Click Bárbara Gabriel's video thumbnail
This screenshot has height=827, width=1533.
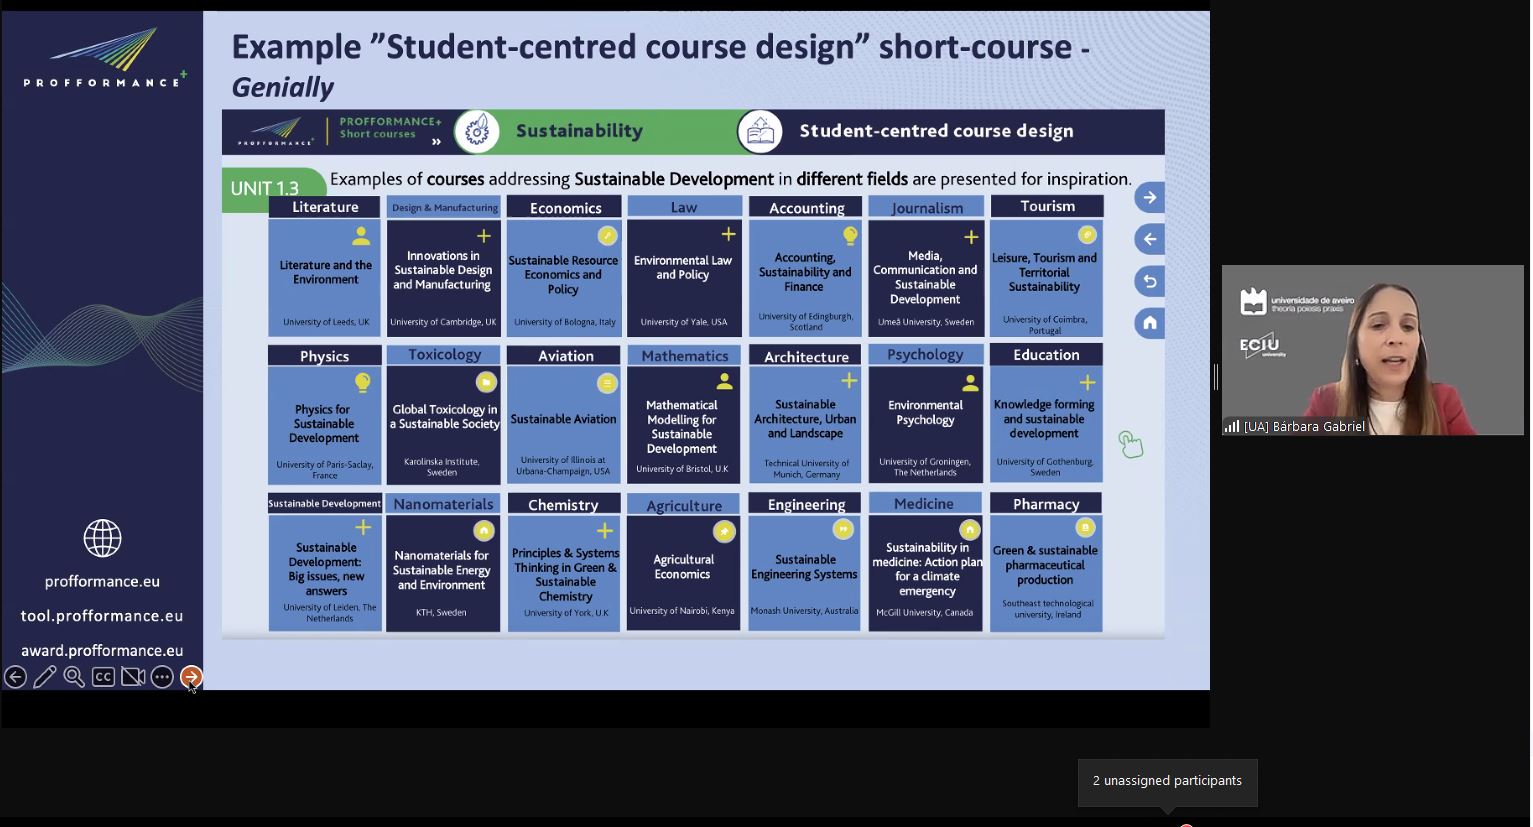click(1372, 349)
